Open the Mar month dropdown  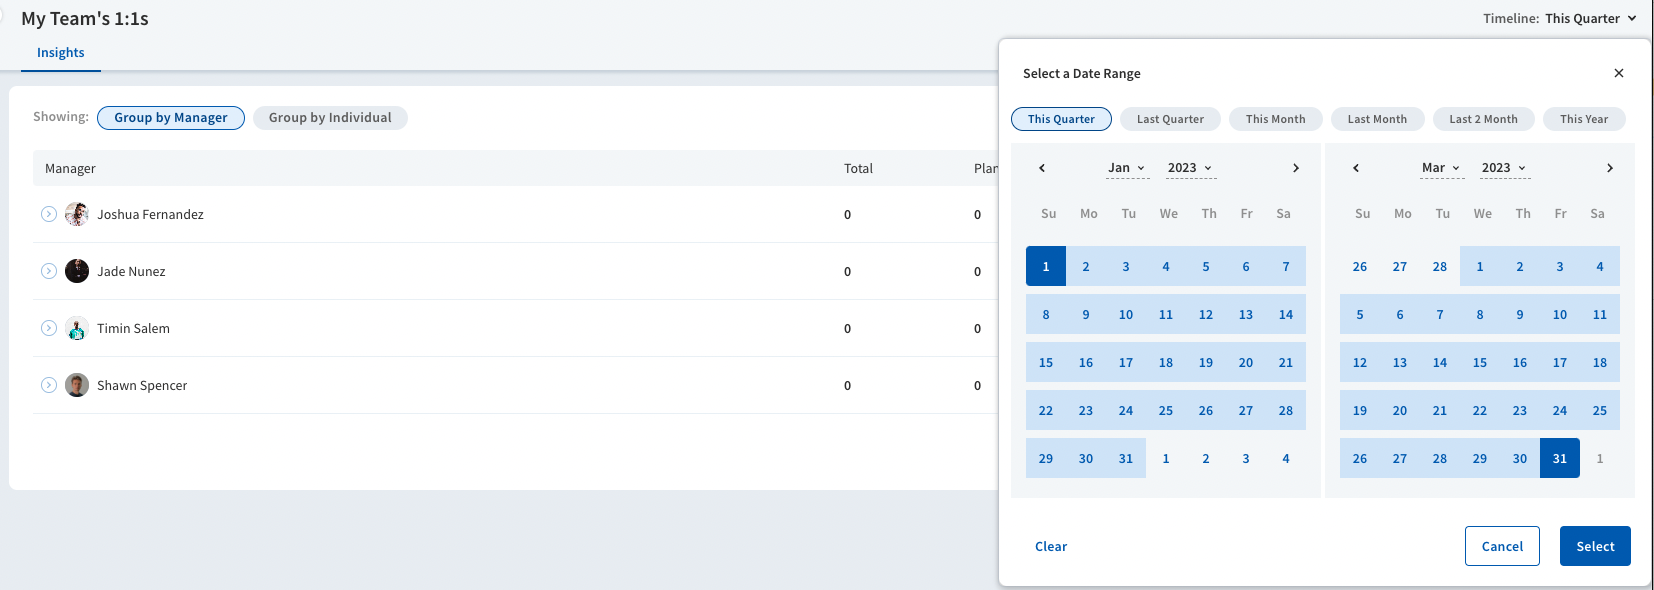click(1441, 168)
